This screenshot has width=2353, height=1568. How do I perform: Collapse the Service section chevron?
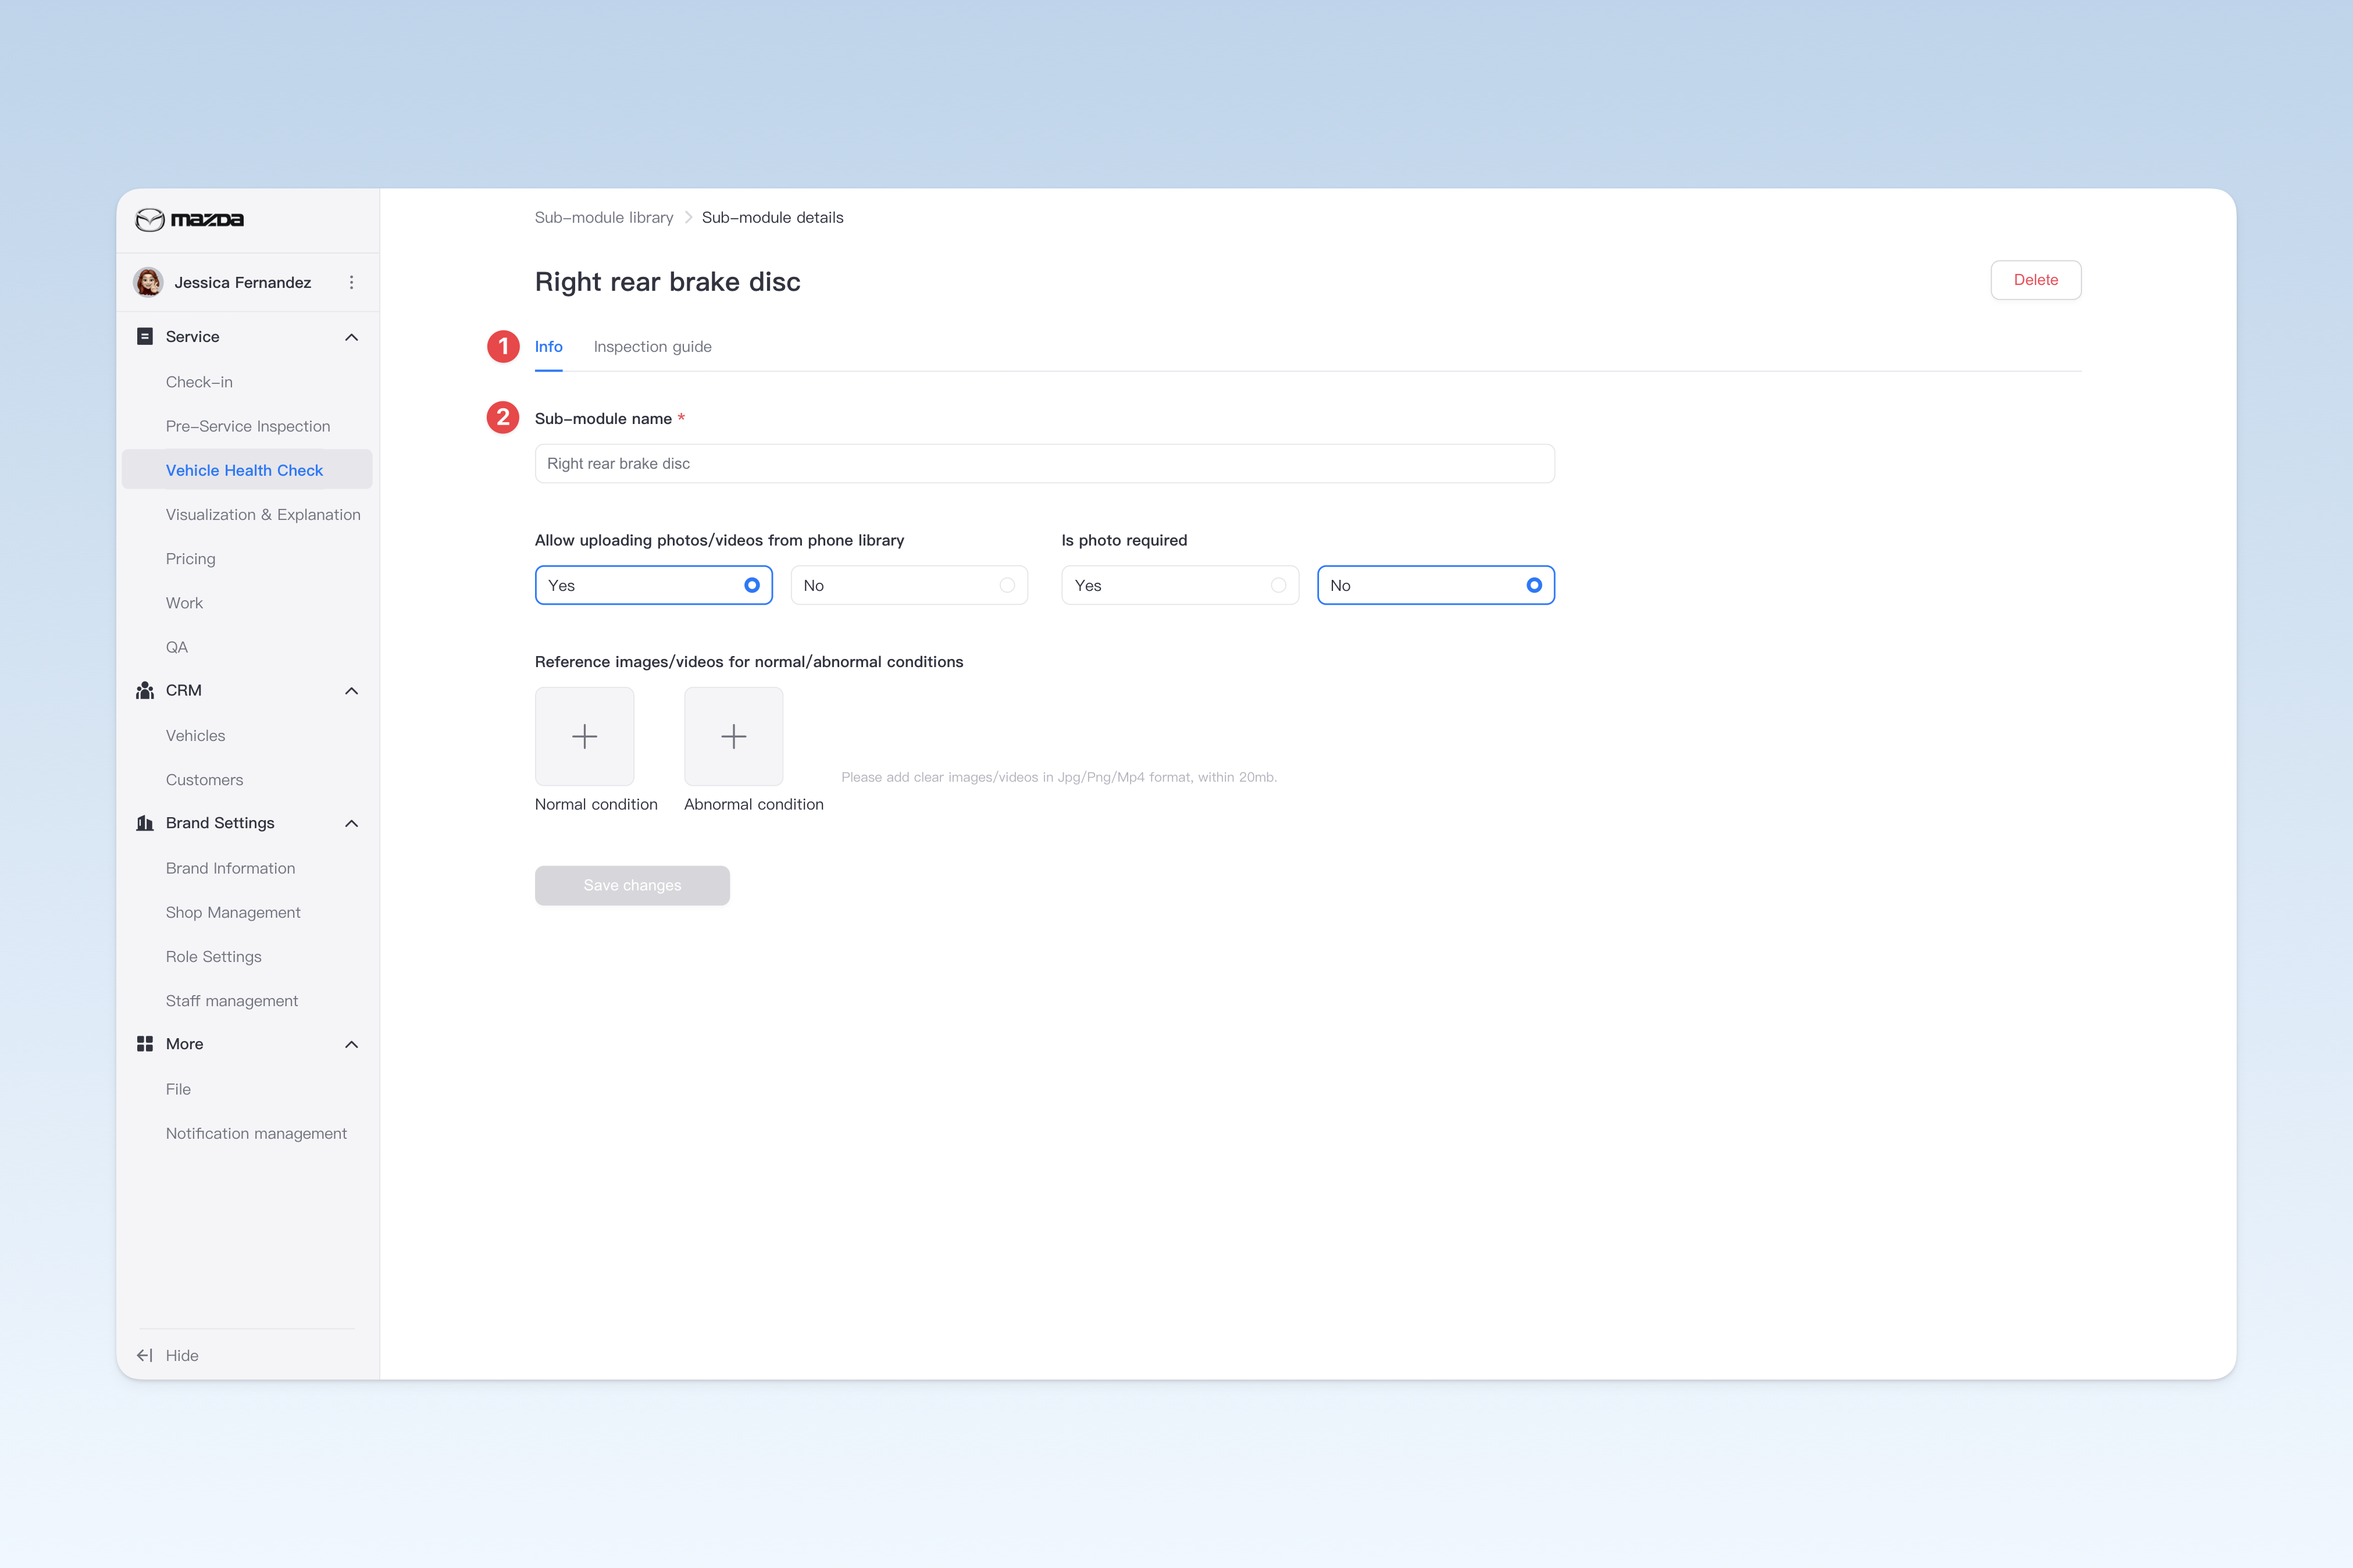[351, 337]
